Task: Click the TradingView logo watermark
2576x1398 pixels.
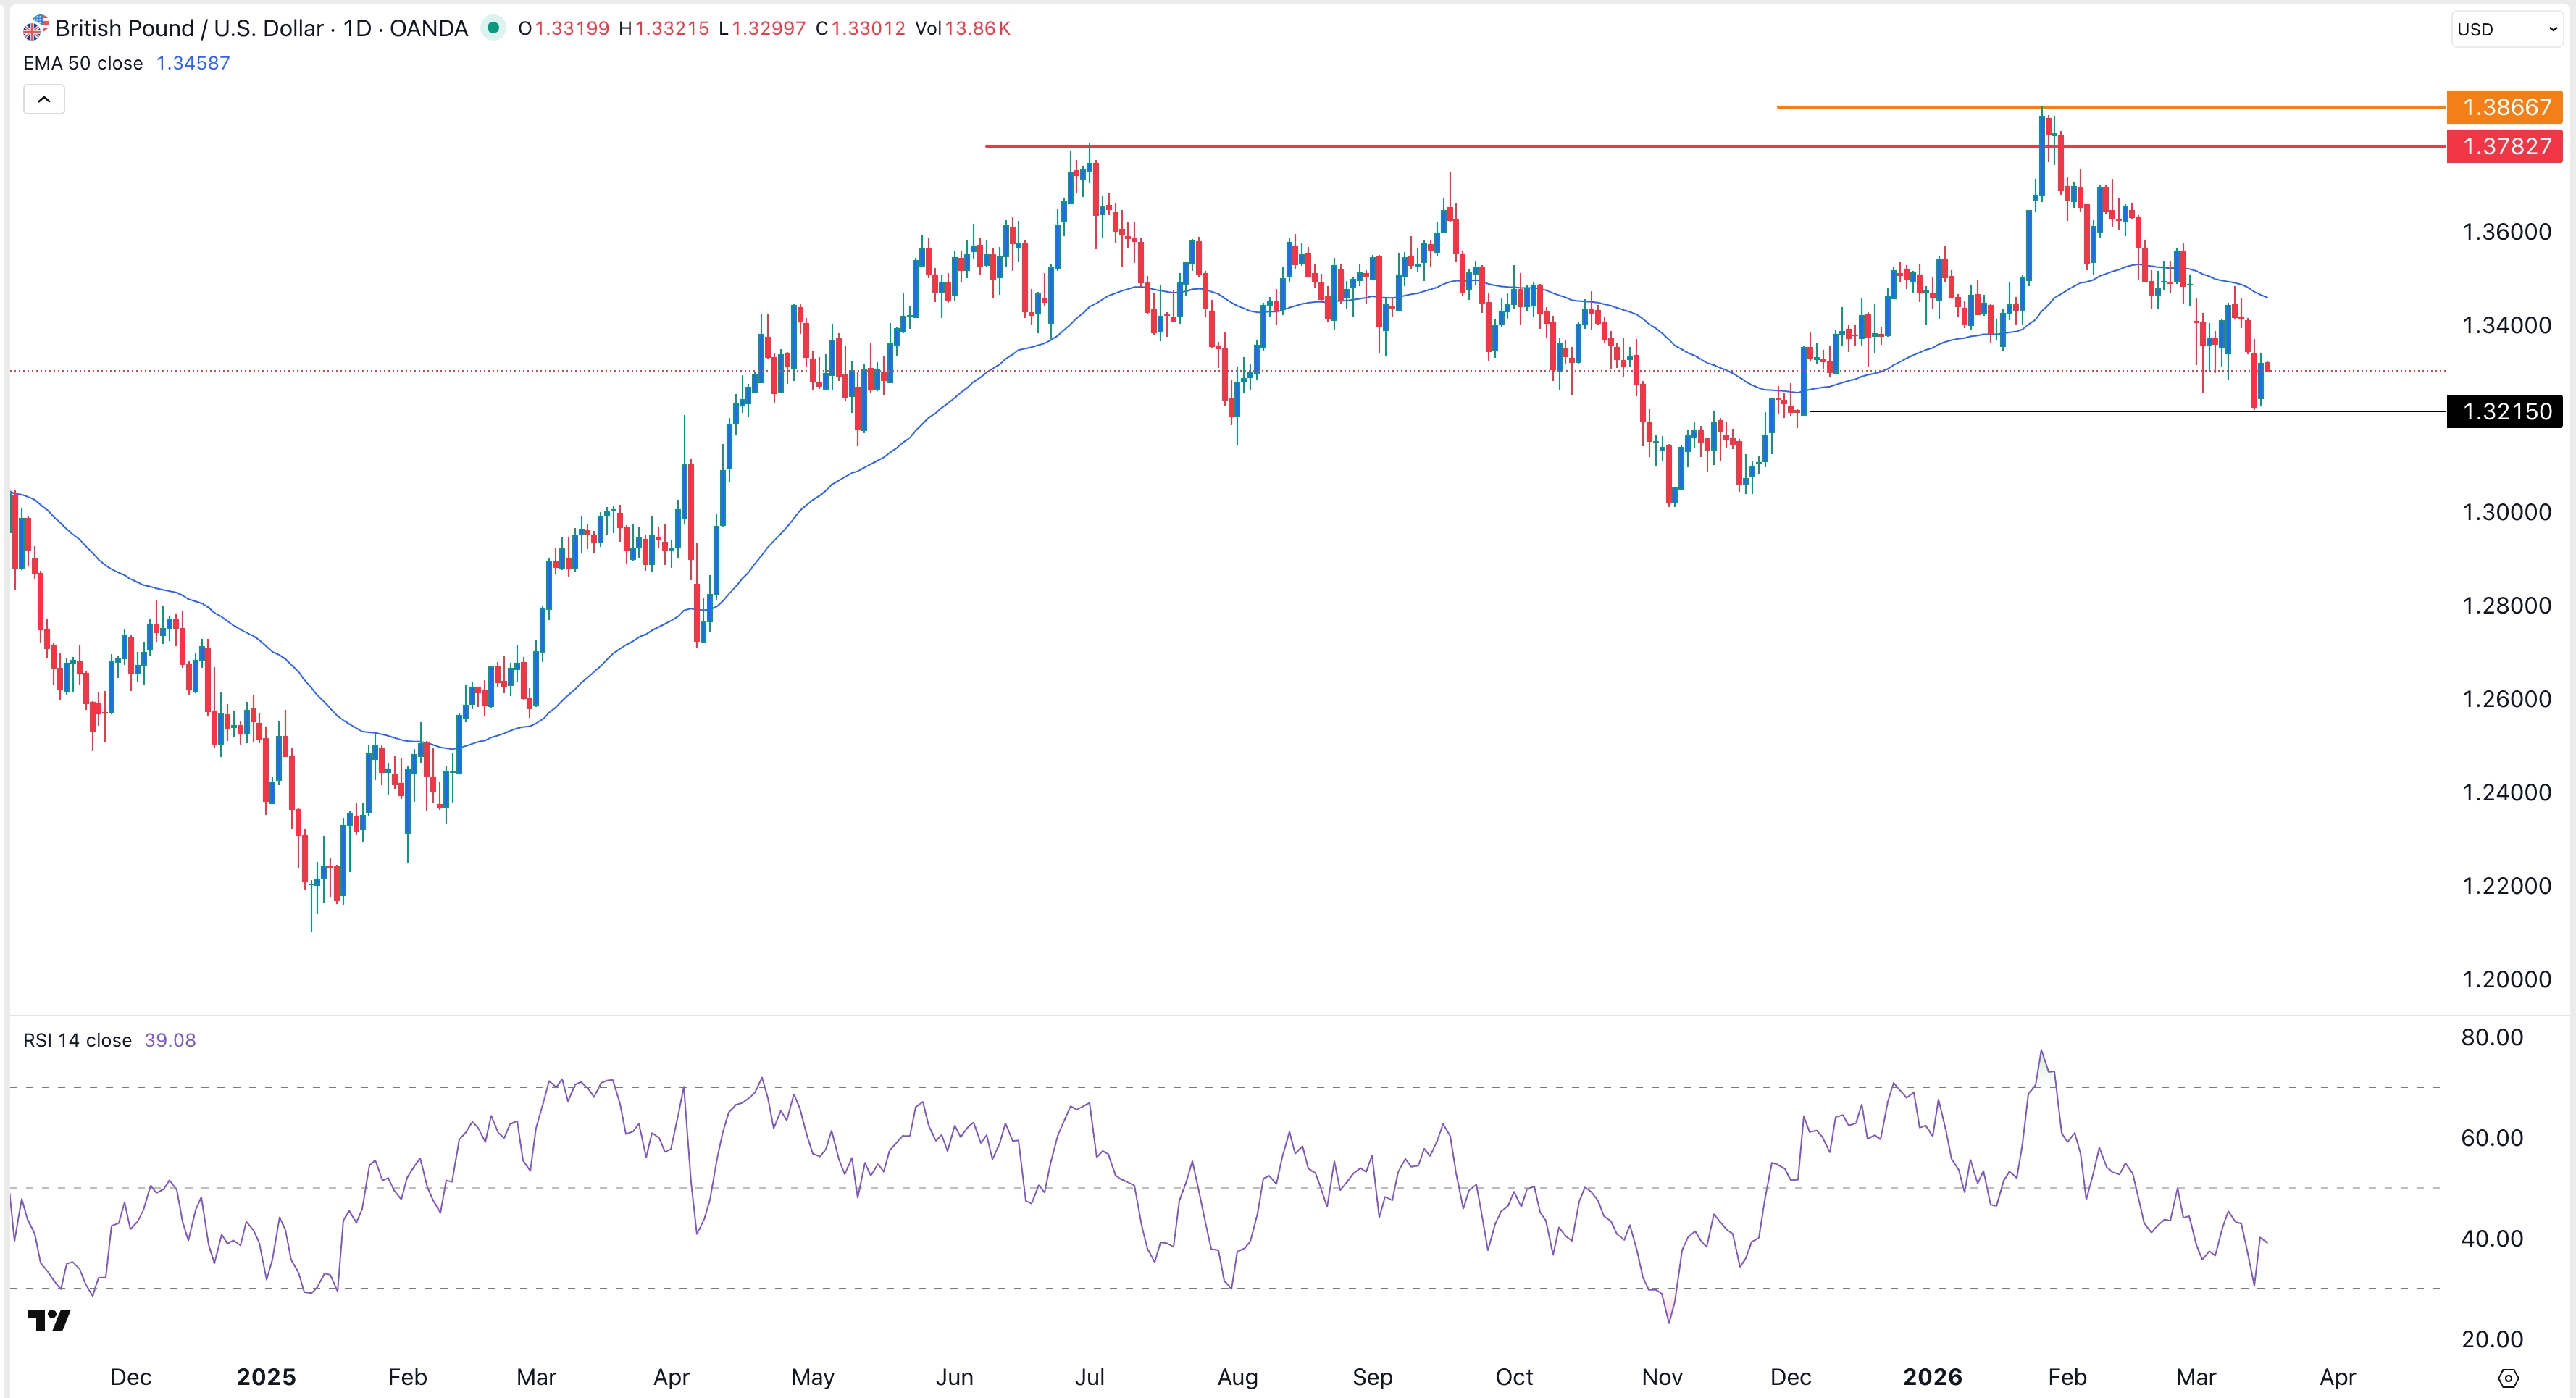Action: click(48, 1321)
